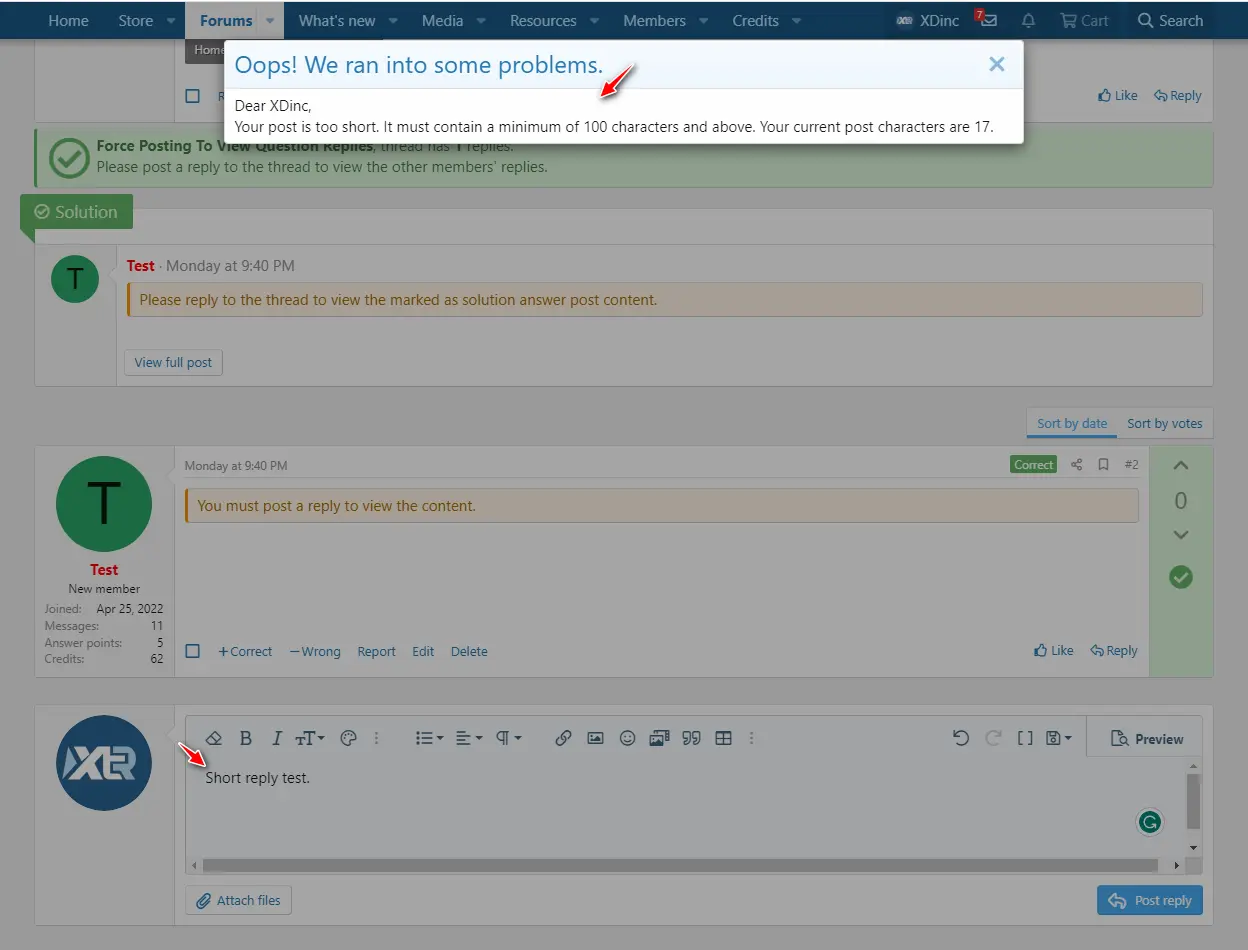Image resolution: width=1248 pixels, height=950 pixels.
Task: Click the Post reply button
Action: (1150, 900)
